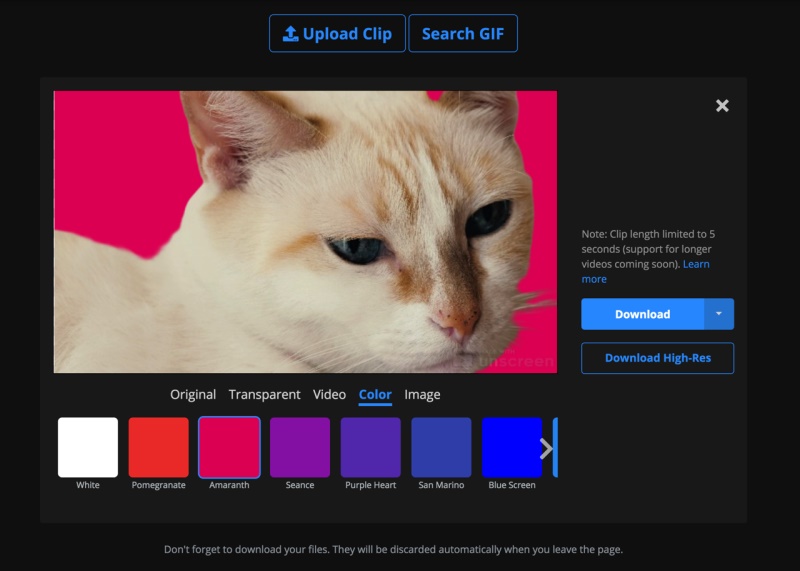This screenshot has height=571, width=800.
Task: Open the Video background tab
Action: tap(329, 395)
